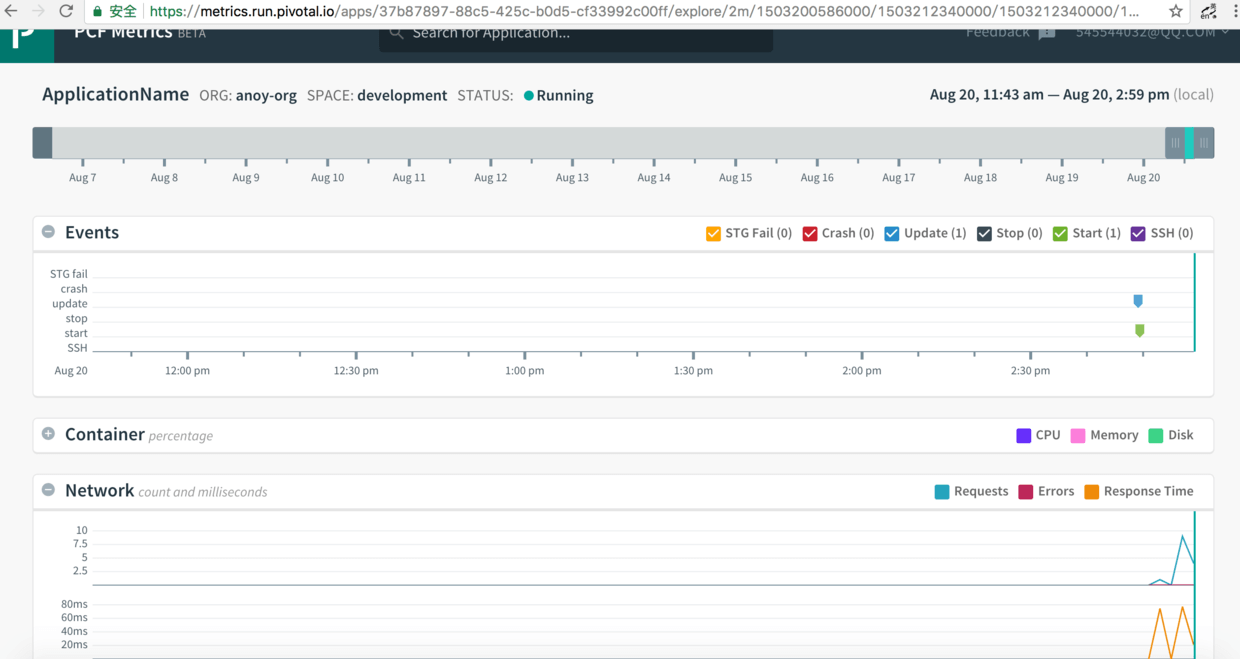Image resolution: width=1240 pixels, height=659 pixels.
Task: Collapse the Network panel
Action: [48, 490]
